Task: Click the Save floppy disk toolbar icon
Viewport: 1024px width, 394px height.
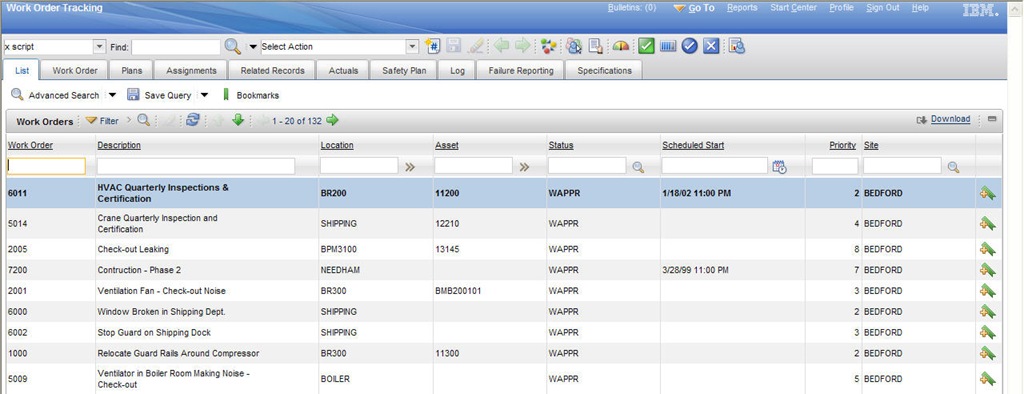Action: click(x=454, y=46)
